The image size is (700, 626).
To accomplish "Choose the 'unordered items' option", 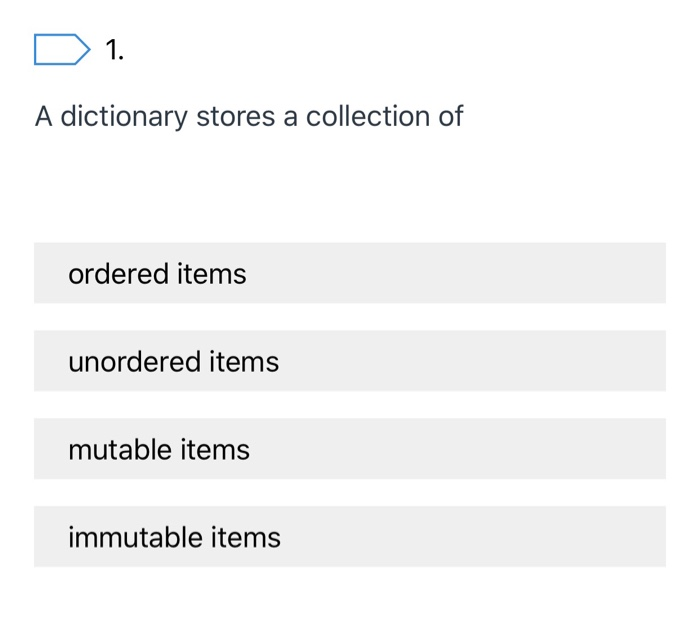I will point(350,361).
